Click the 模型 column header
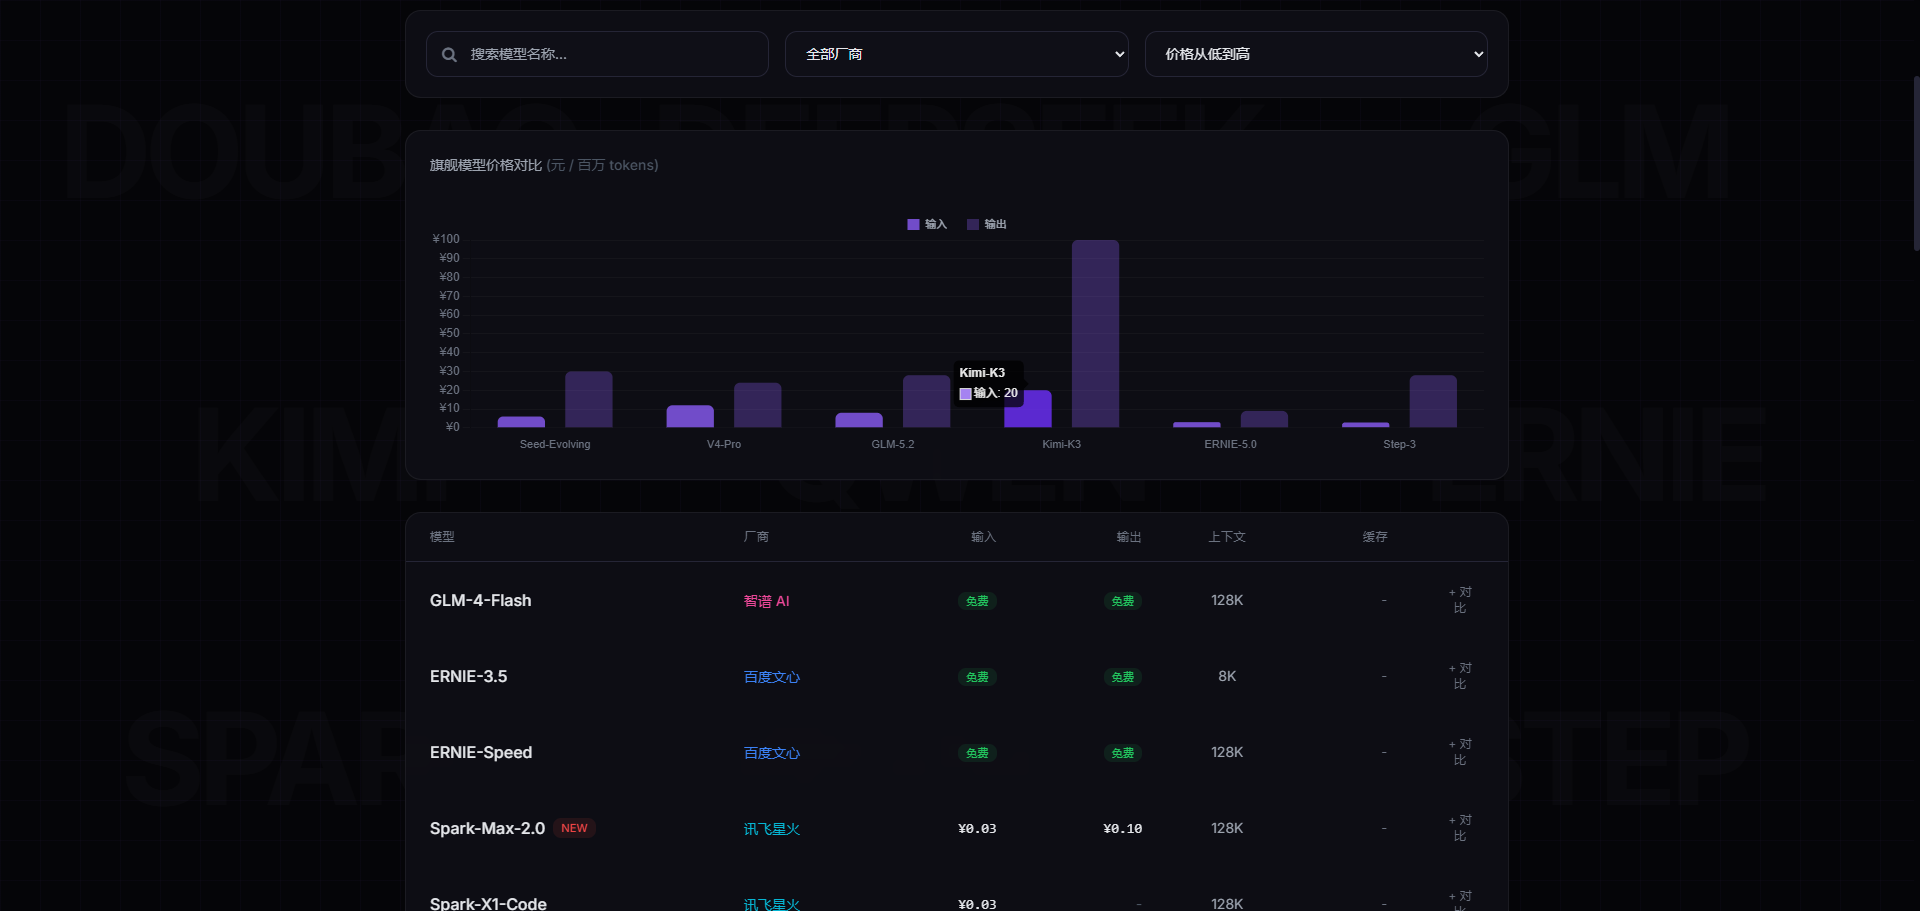Image resolution: width=1920 pixels, height=911 pixels. pos(442,537)
